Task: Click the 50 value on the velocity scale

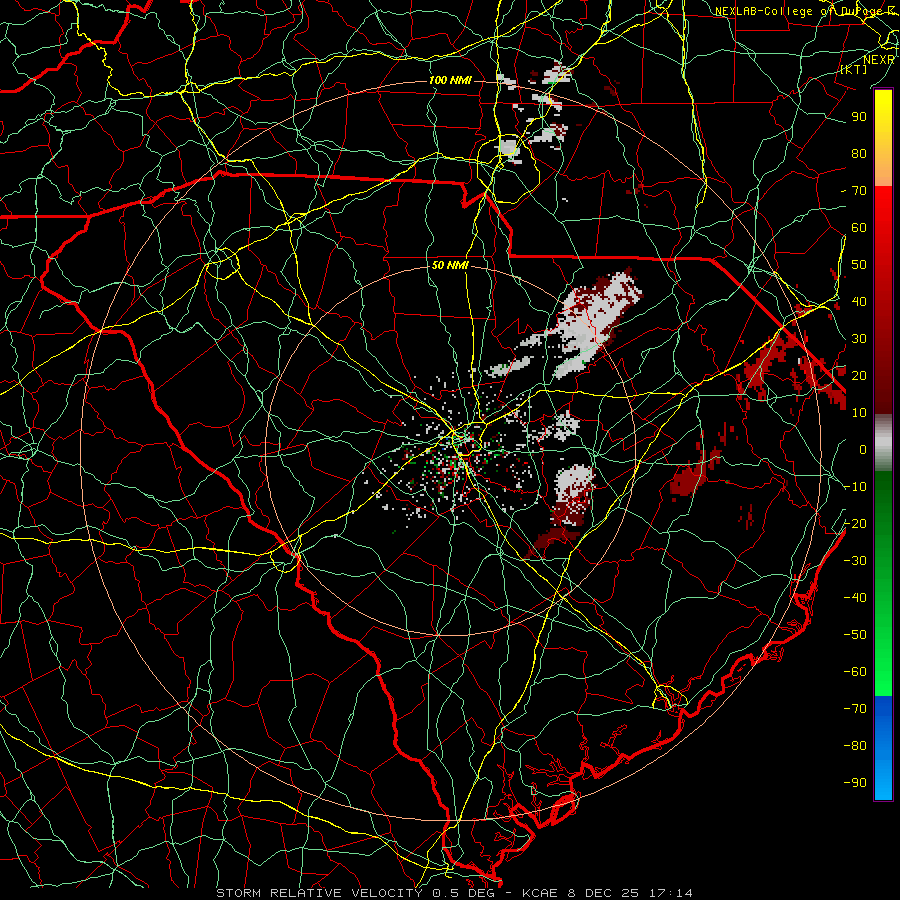Action: 859,265
